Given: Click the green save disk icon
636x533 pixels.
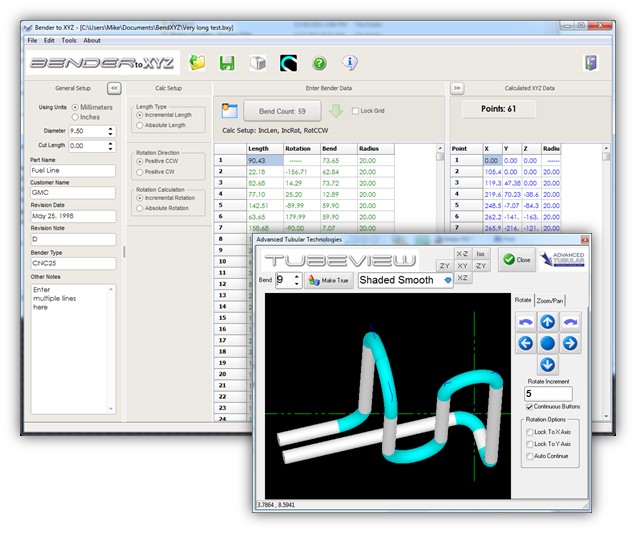Looking at the screenshot, I should 227,63.
